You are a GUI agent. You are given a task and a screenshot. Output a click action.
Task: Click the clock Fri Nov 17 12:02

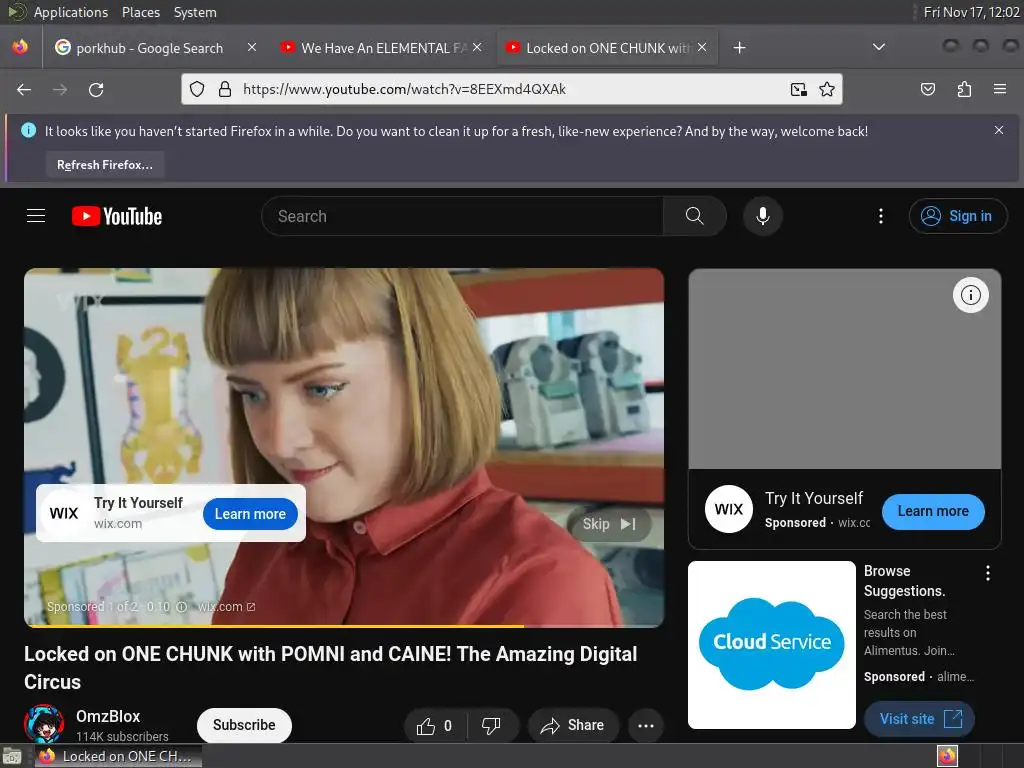[x=971, y=12]
